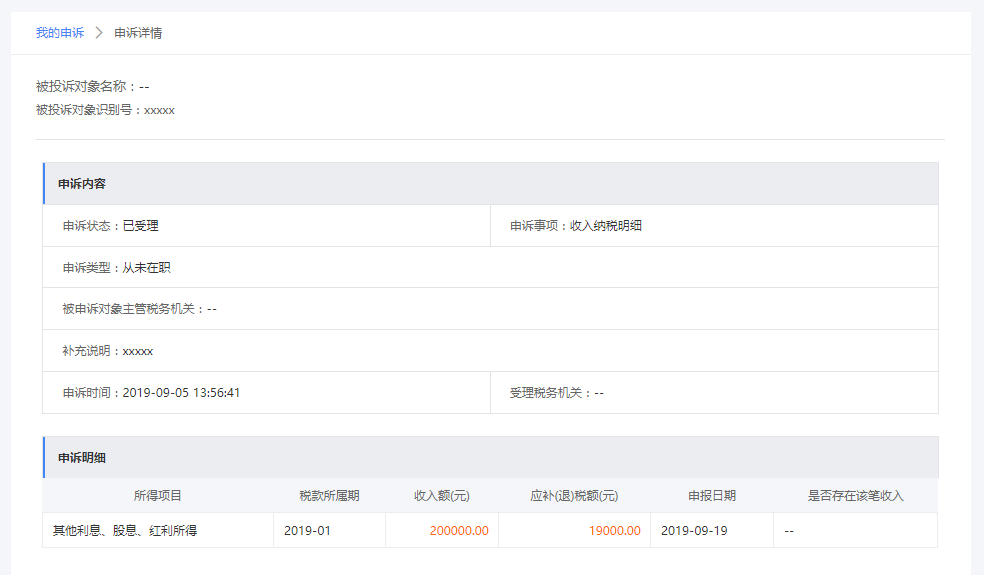Click the 补充说明 row
This screenshot has height=575, width=984.
[x=107, y=351]
